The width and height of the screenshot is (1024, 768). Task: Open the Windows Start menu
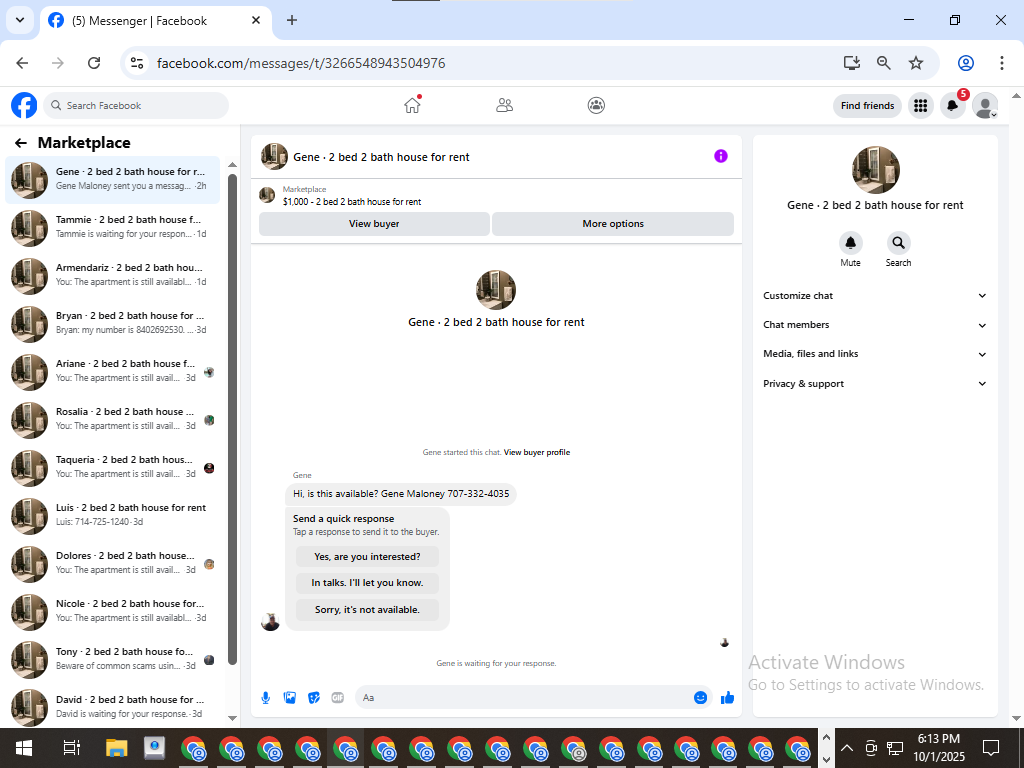[x=24, y=748]
